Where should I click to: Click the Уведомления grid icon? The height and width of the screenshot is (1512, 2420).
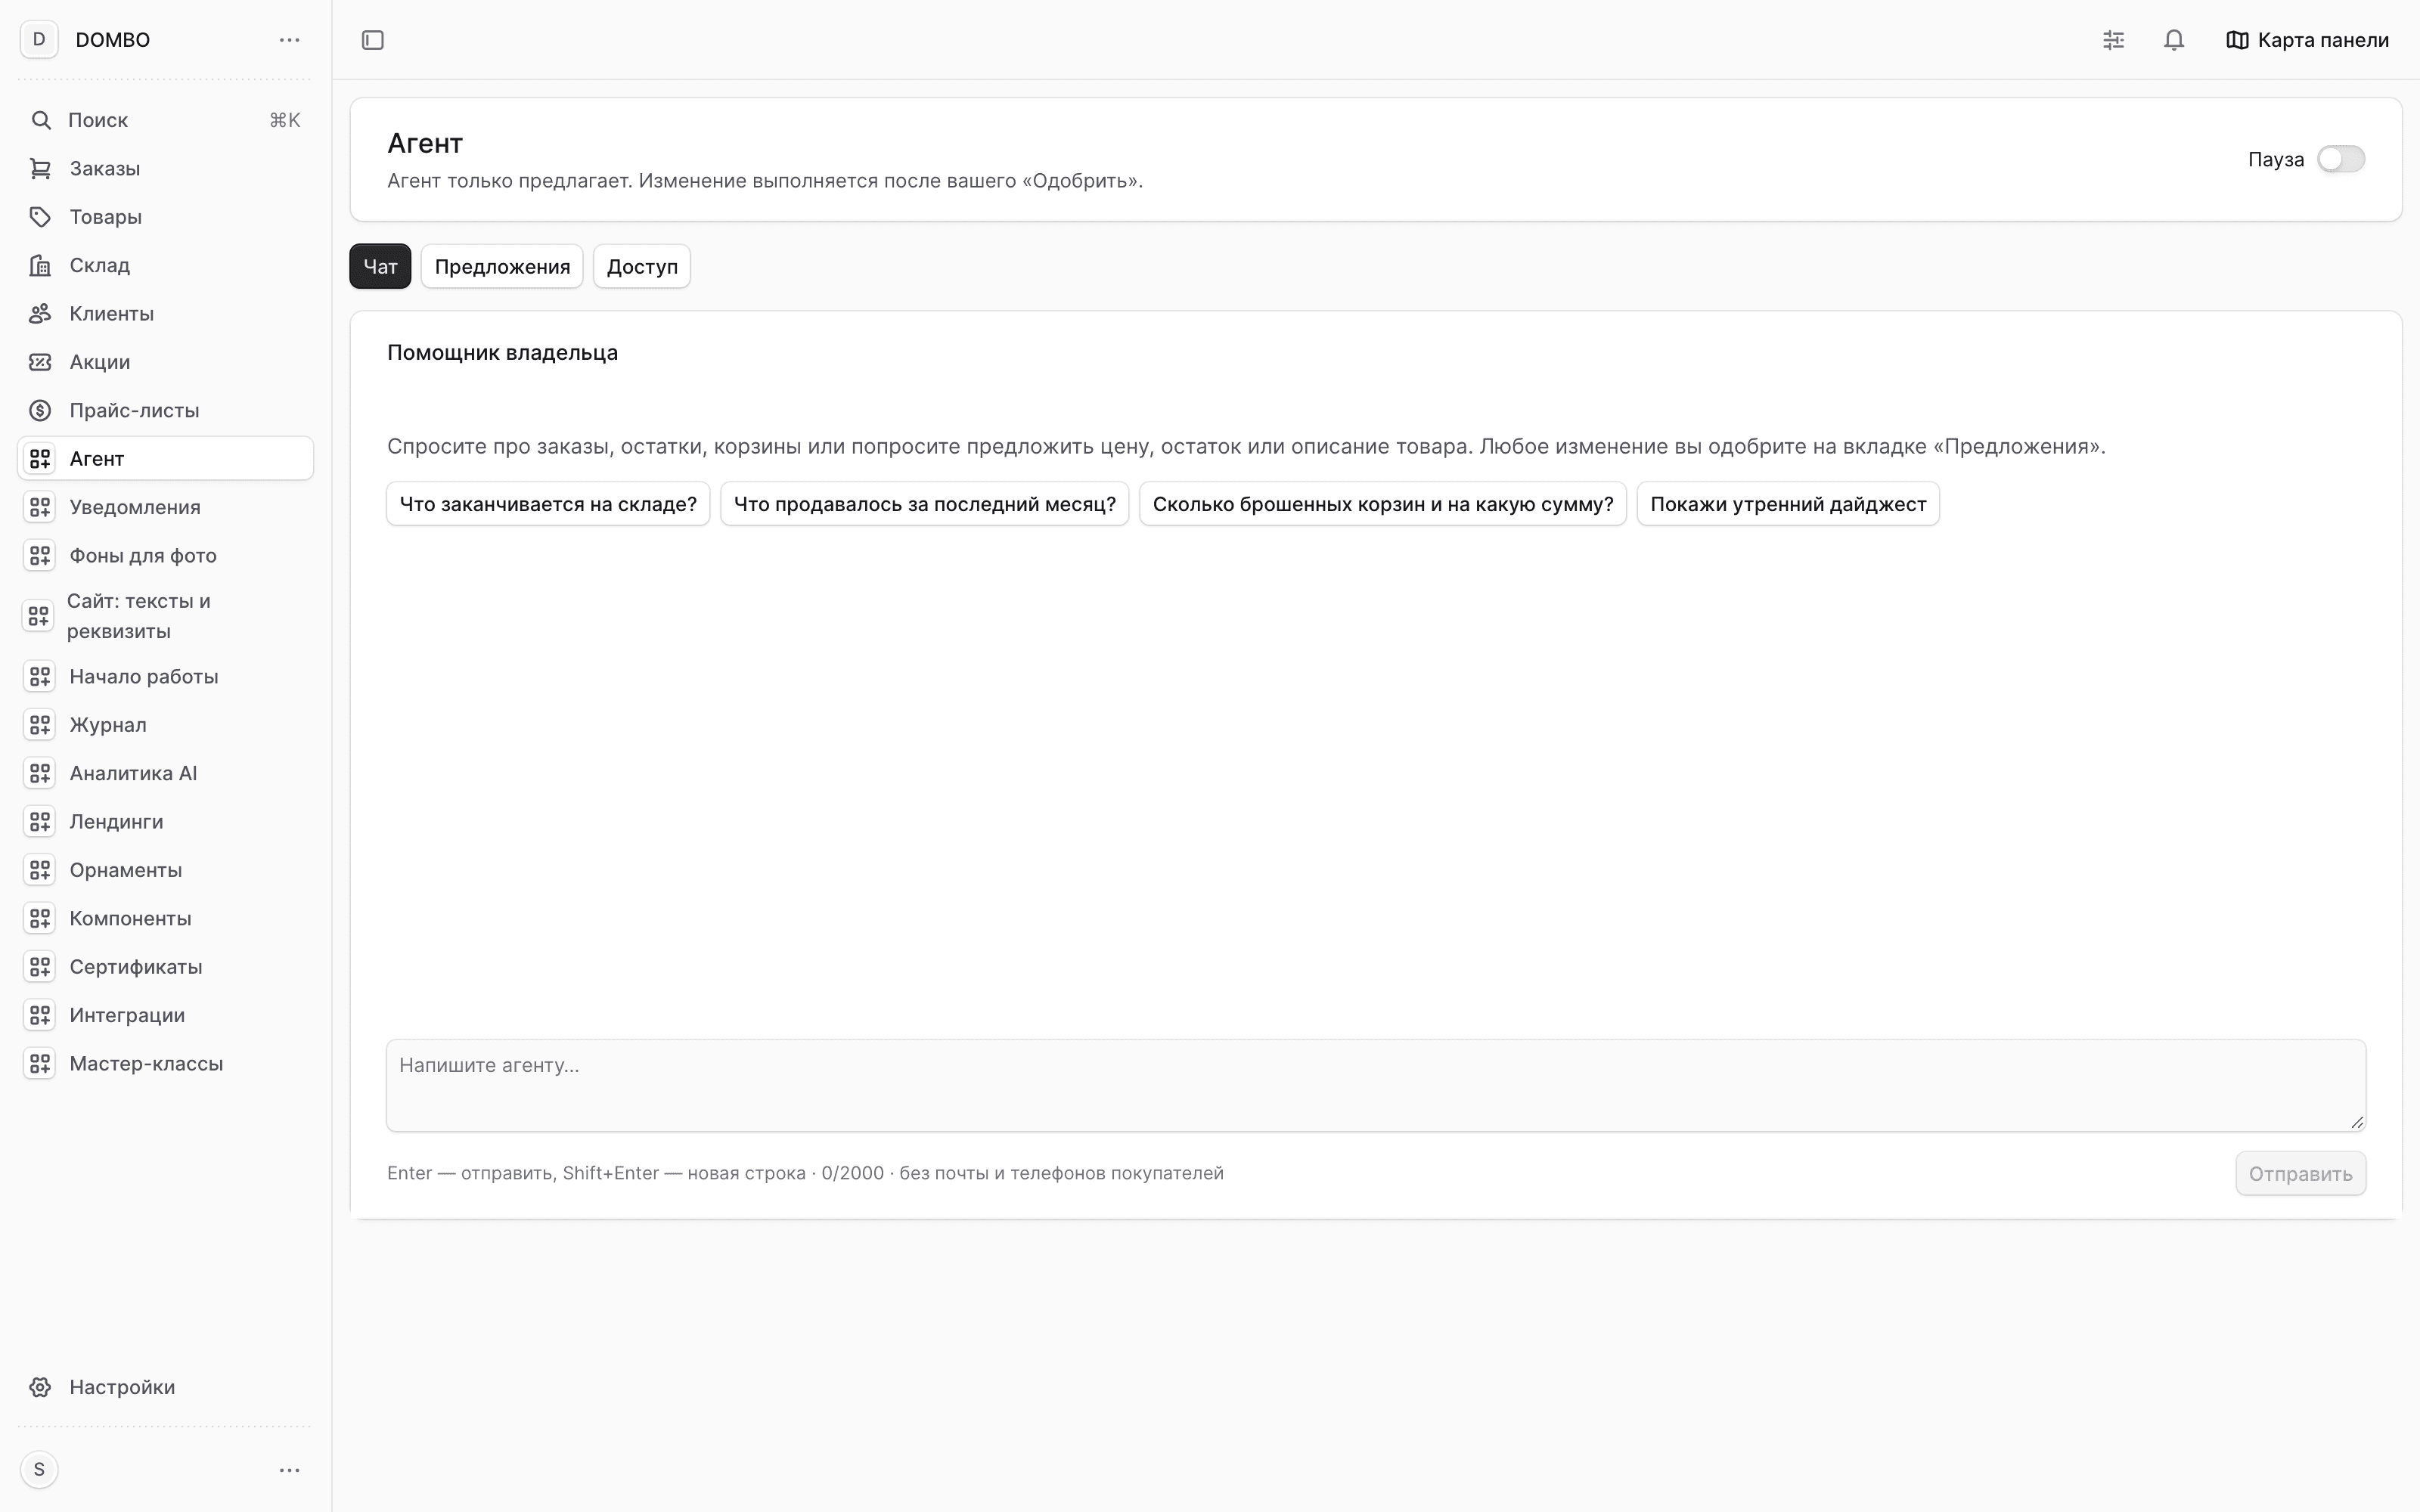[x=40, y=507]
